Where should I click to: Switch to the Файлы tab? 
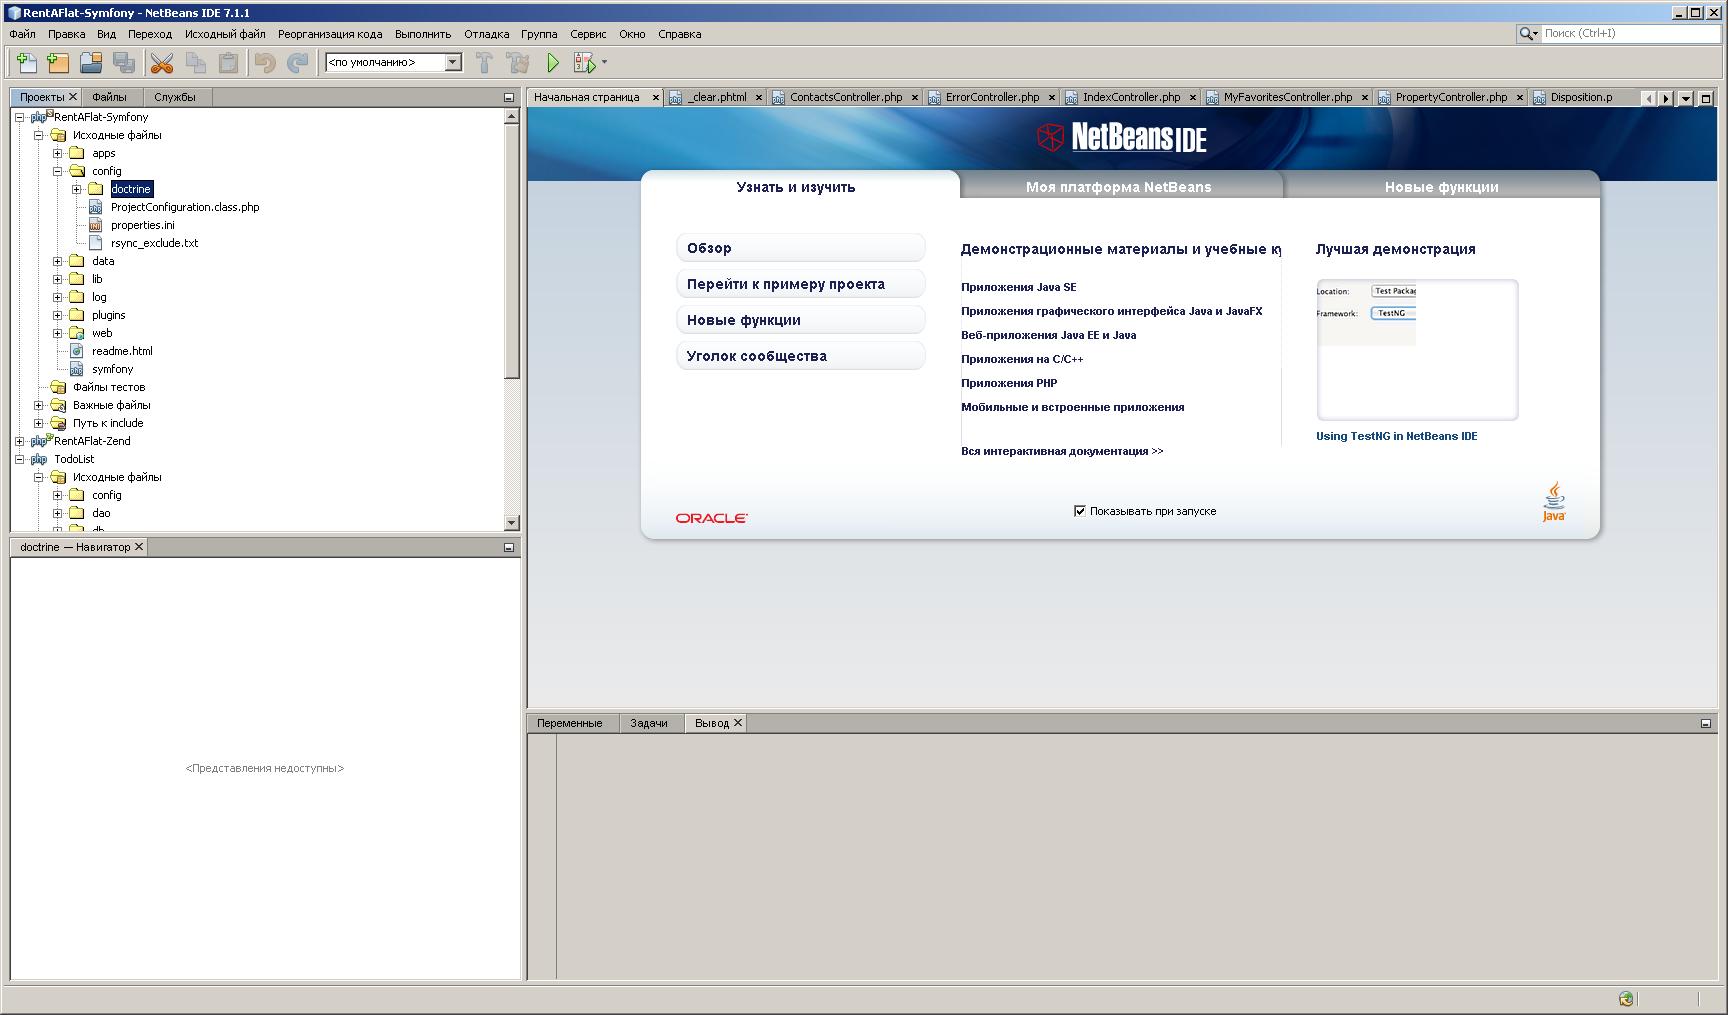110,97
